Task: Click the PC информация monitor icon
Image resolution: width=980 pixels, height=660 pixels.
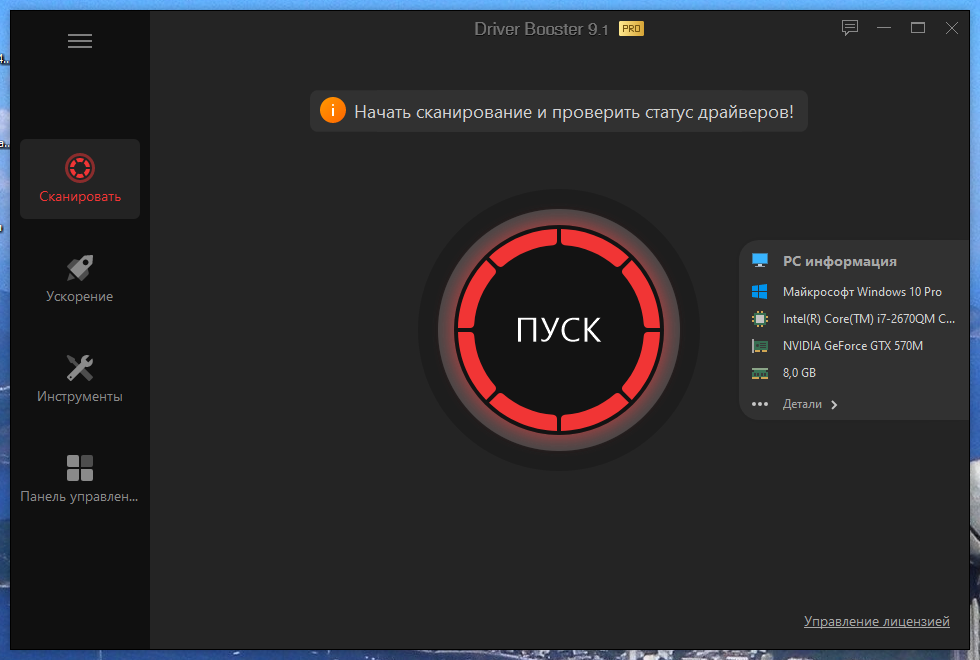Action: [x=759, y=261]
